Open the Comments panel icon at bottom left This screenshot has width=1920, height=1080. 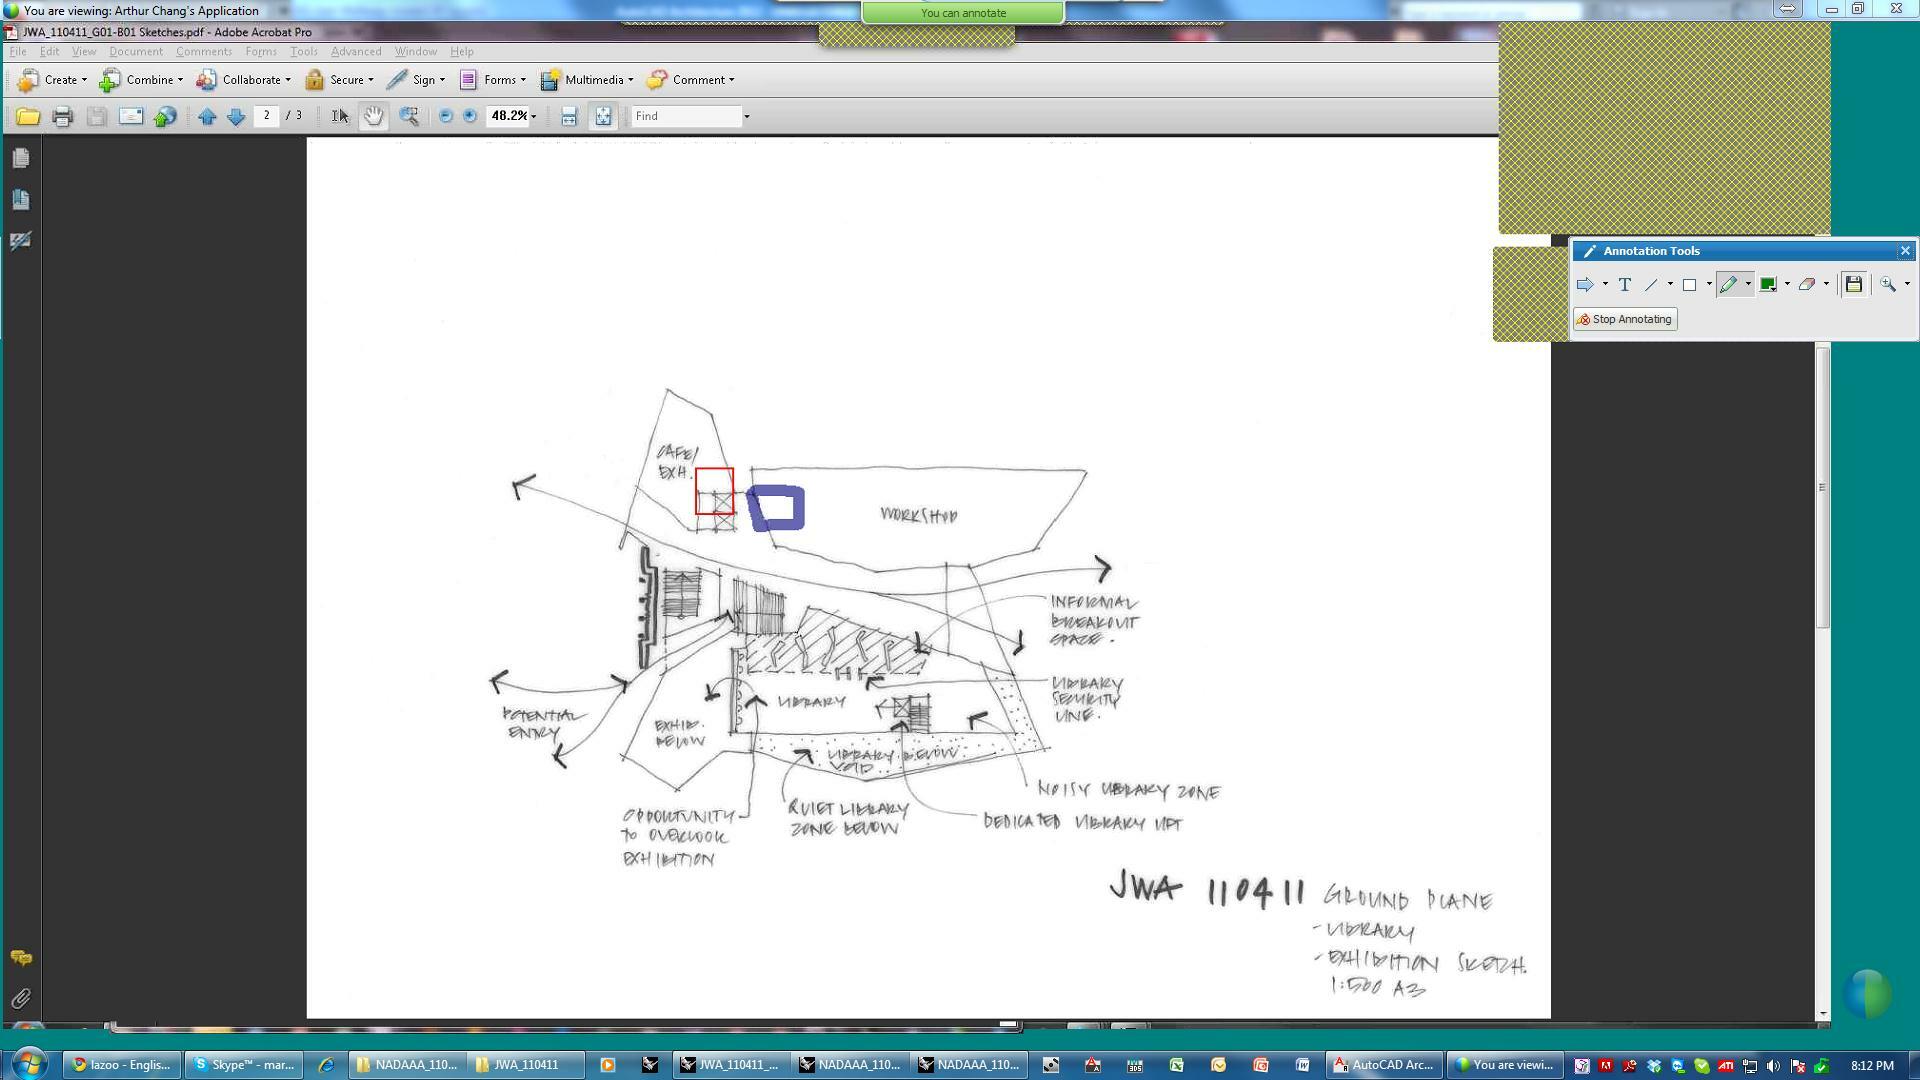[x=20, y=958]
